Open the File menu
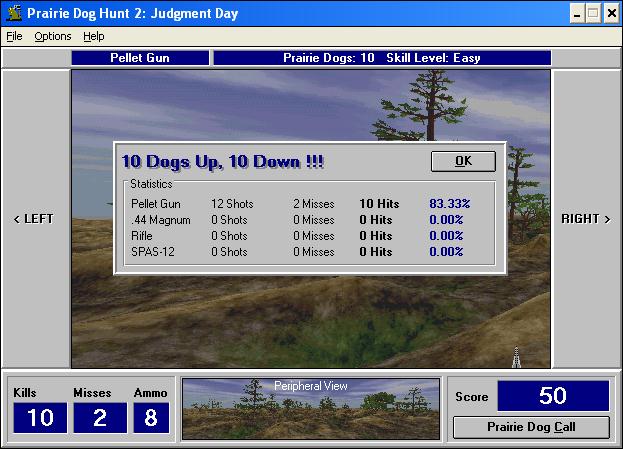The width and height of the screenshot is (623, 449). tap(14, 36)
